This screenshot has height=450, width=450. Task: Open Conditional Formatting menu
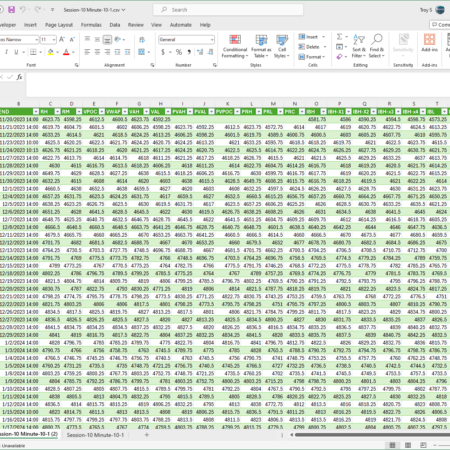235,46
